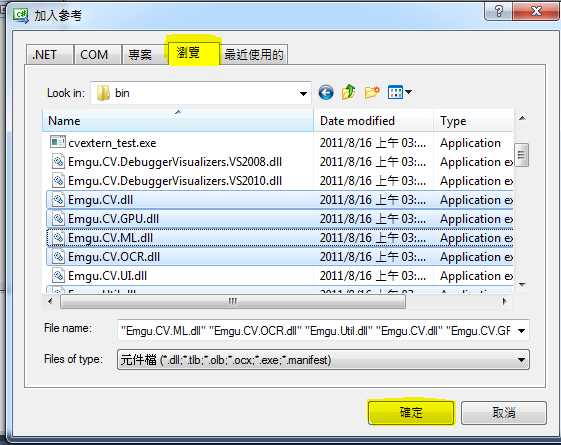Viewport: 561px width, 445px height.
Task: Expand the Look in folder dropdown
Action: tap(303, 93)
